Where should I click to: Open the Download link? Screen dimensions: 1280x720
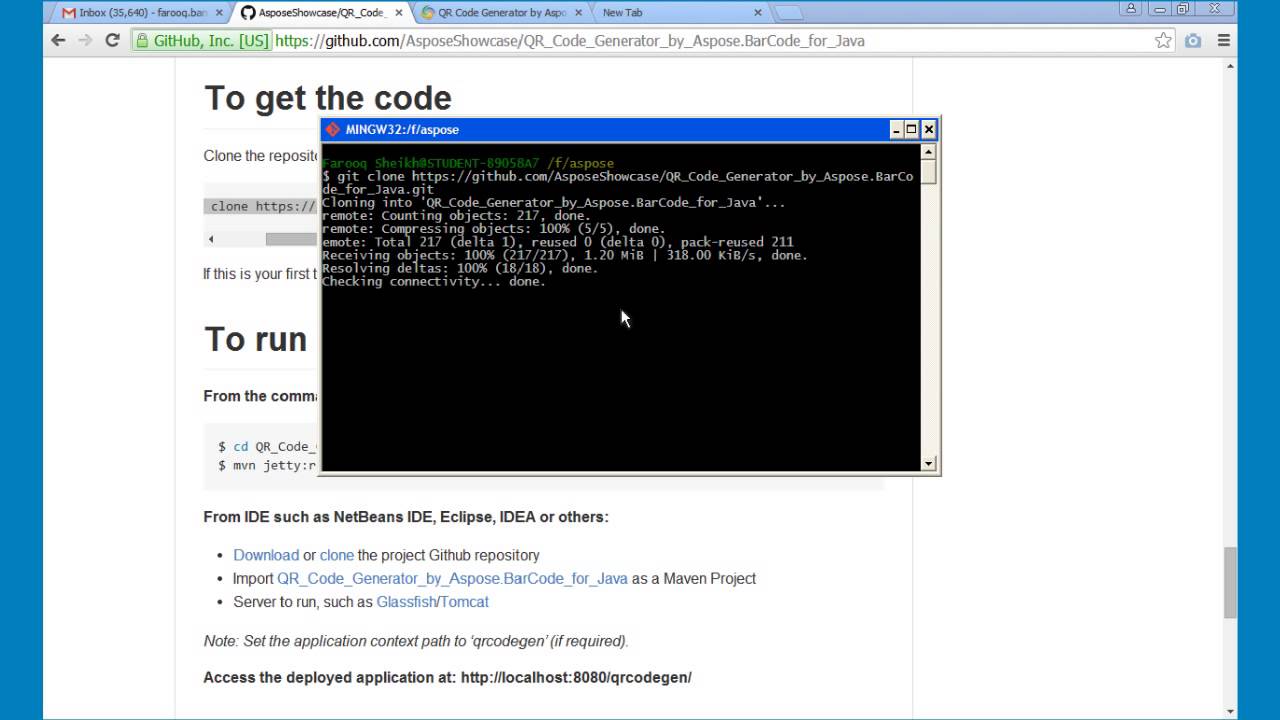(266, 555)
